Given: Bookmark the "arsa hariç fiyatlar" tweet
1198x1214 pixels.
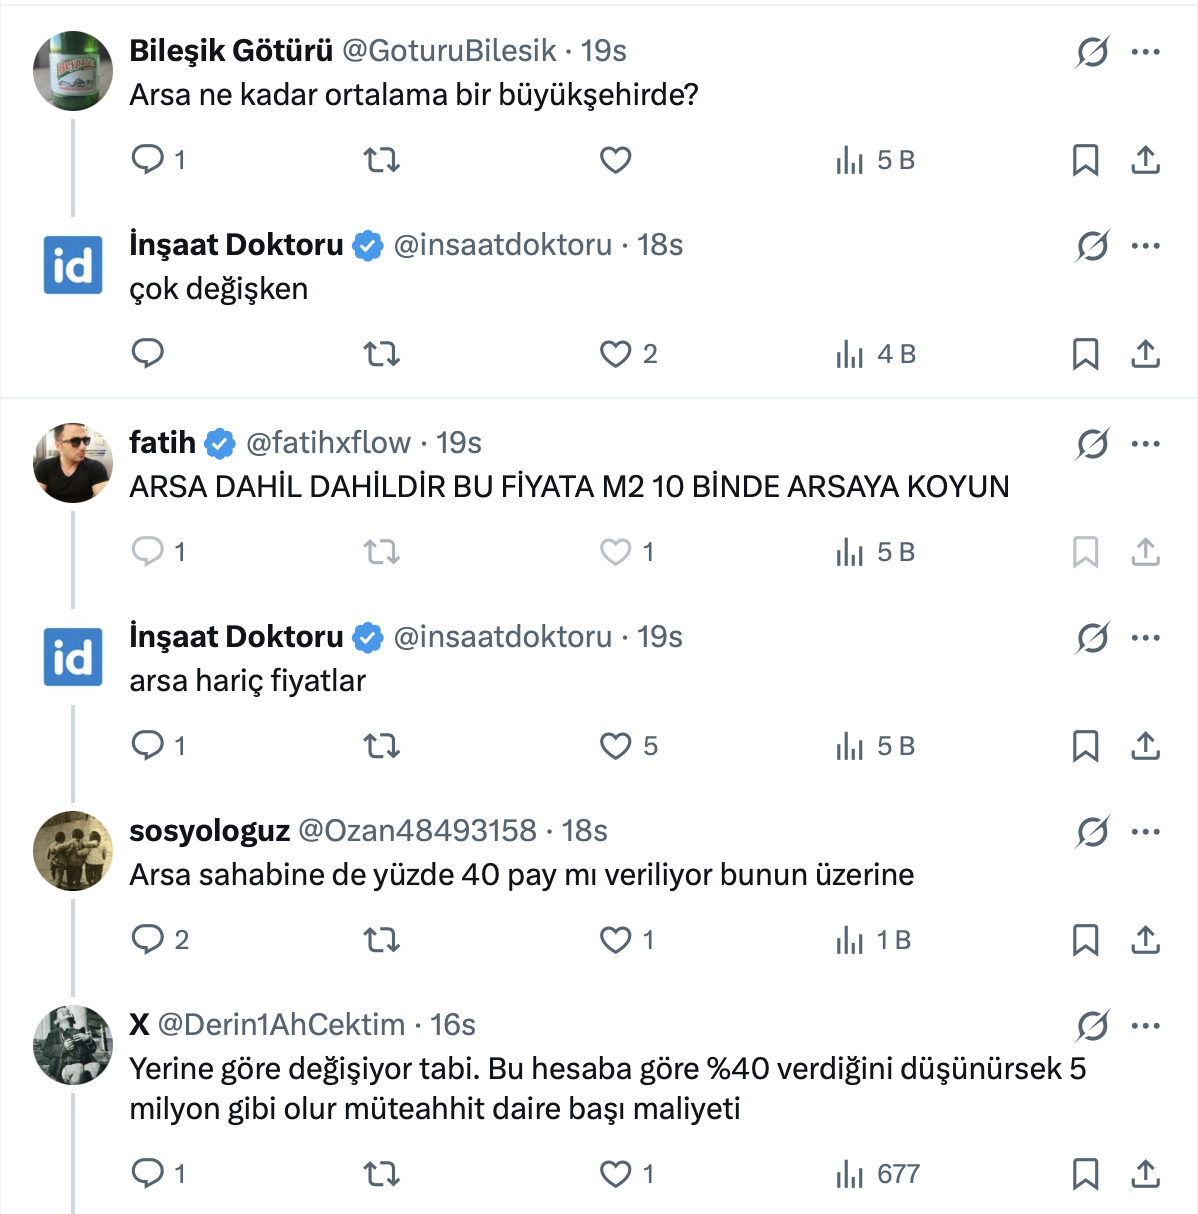Looking at the screenshot, I should (1085, 746).
